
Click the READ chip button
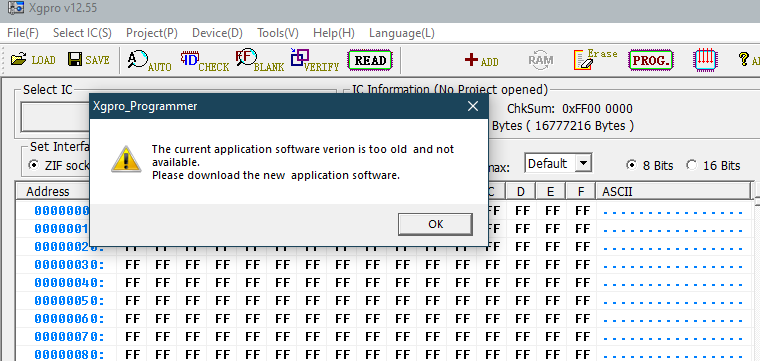click(370, 61)
